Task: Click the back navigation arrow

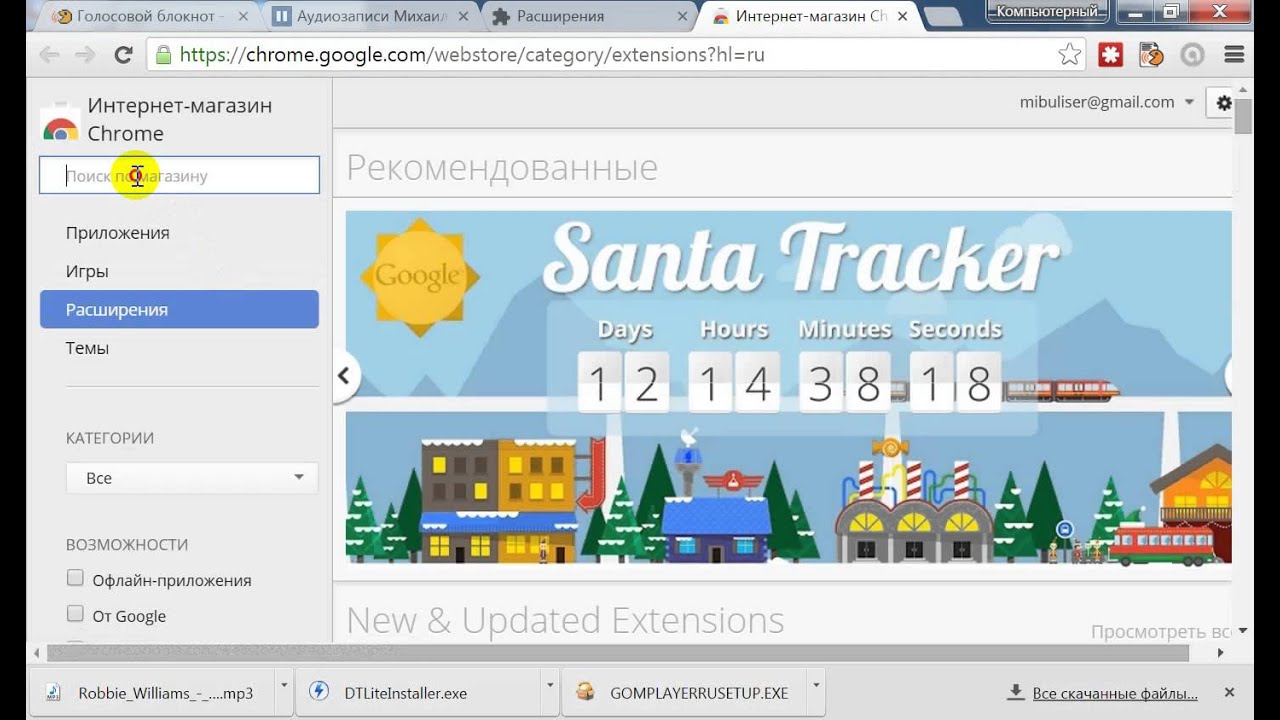Action: [48, 55]
